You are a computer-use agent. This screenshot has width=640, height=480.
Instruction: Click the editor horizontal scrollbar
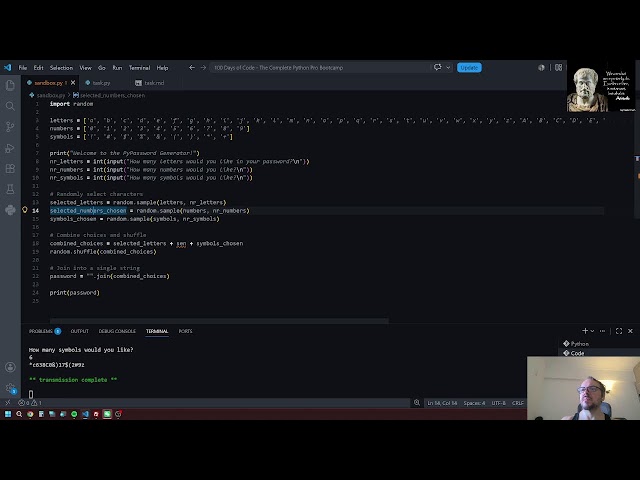click(x=219, y=321)
